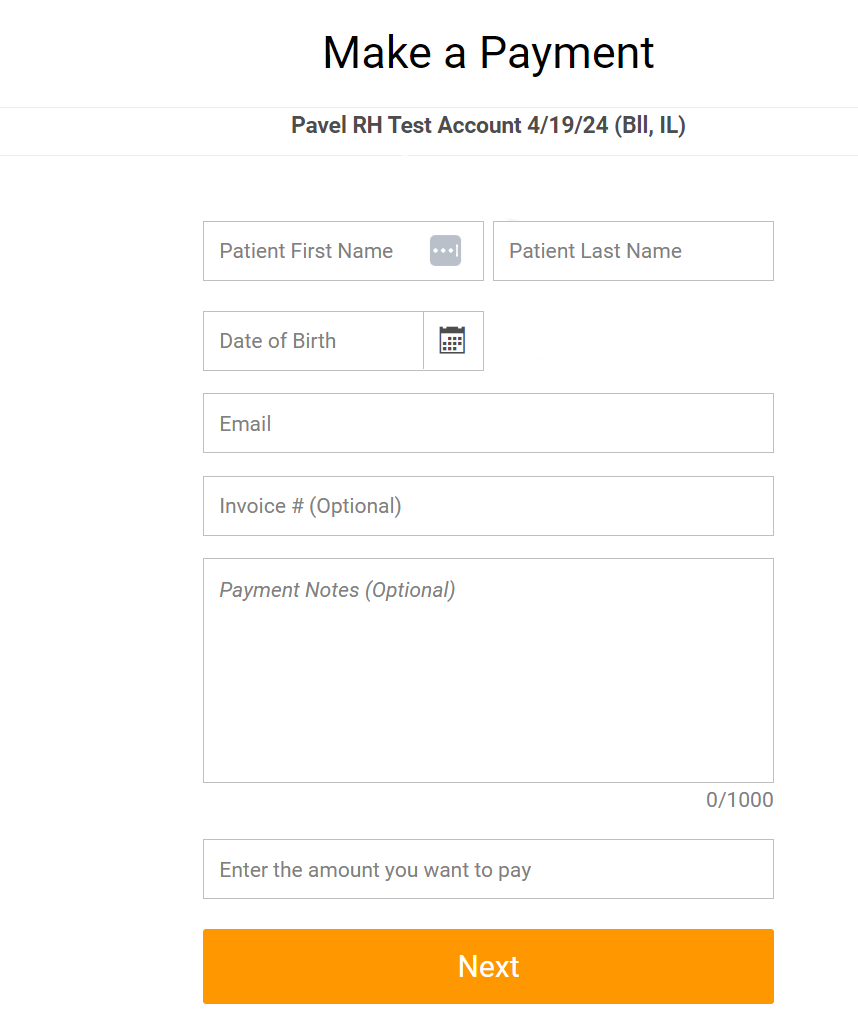Click inside the Payment Notes text area
The height and width of the screenshot is (1012, 858).
coord(488,671)
